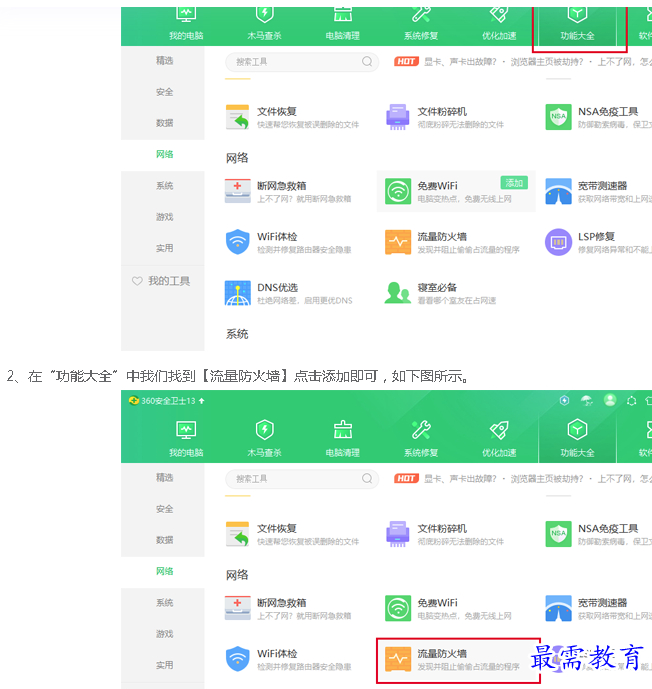
Task: Switch to 木马查杀 tab in lower window
Action: pyautogui.click(x=264, y=438)
